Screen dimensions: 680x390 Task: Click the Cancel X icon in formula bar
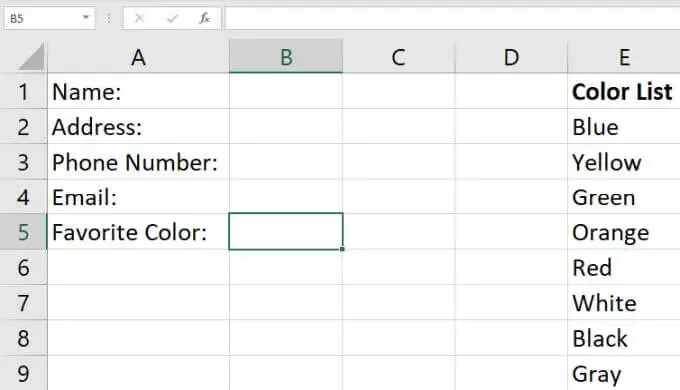pos(139,18)
